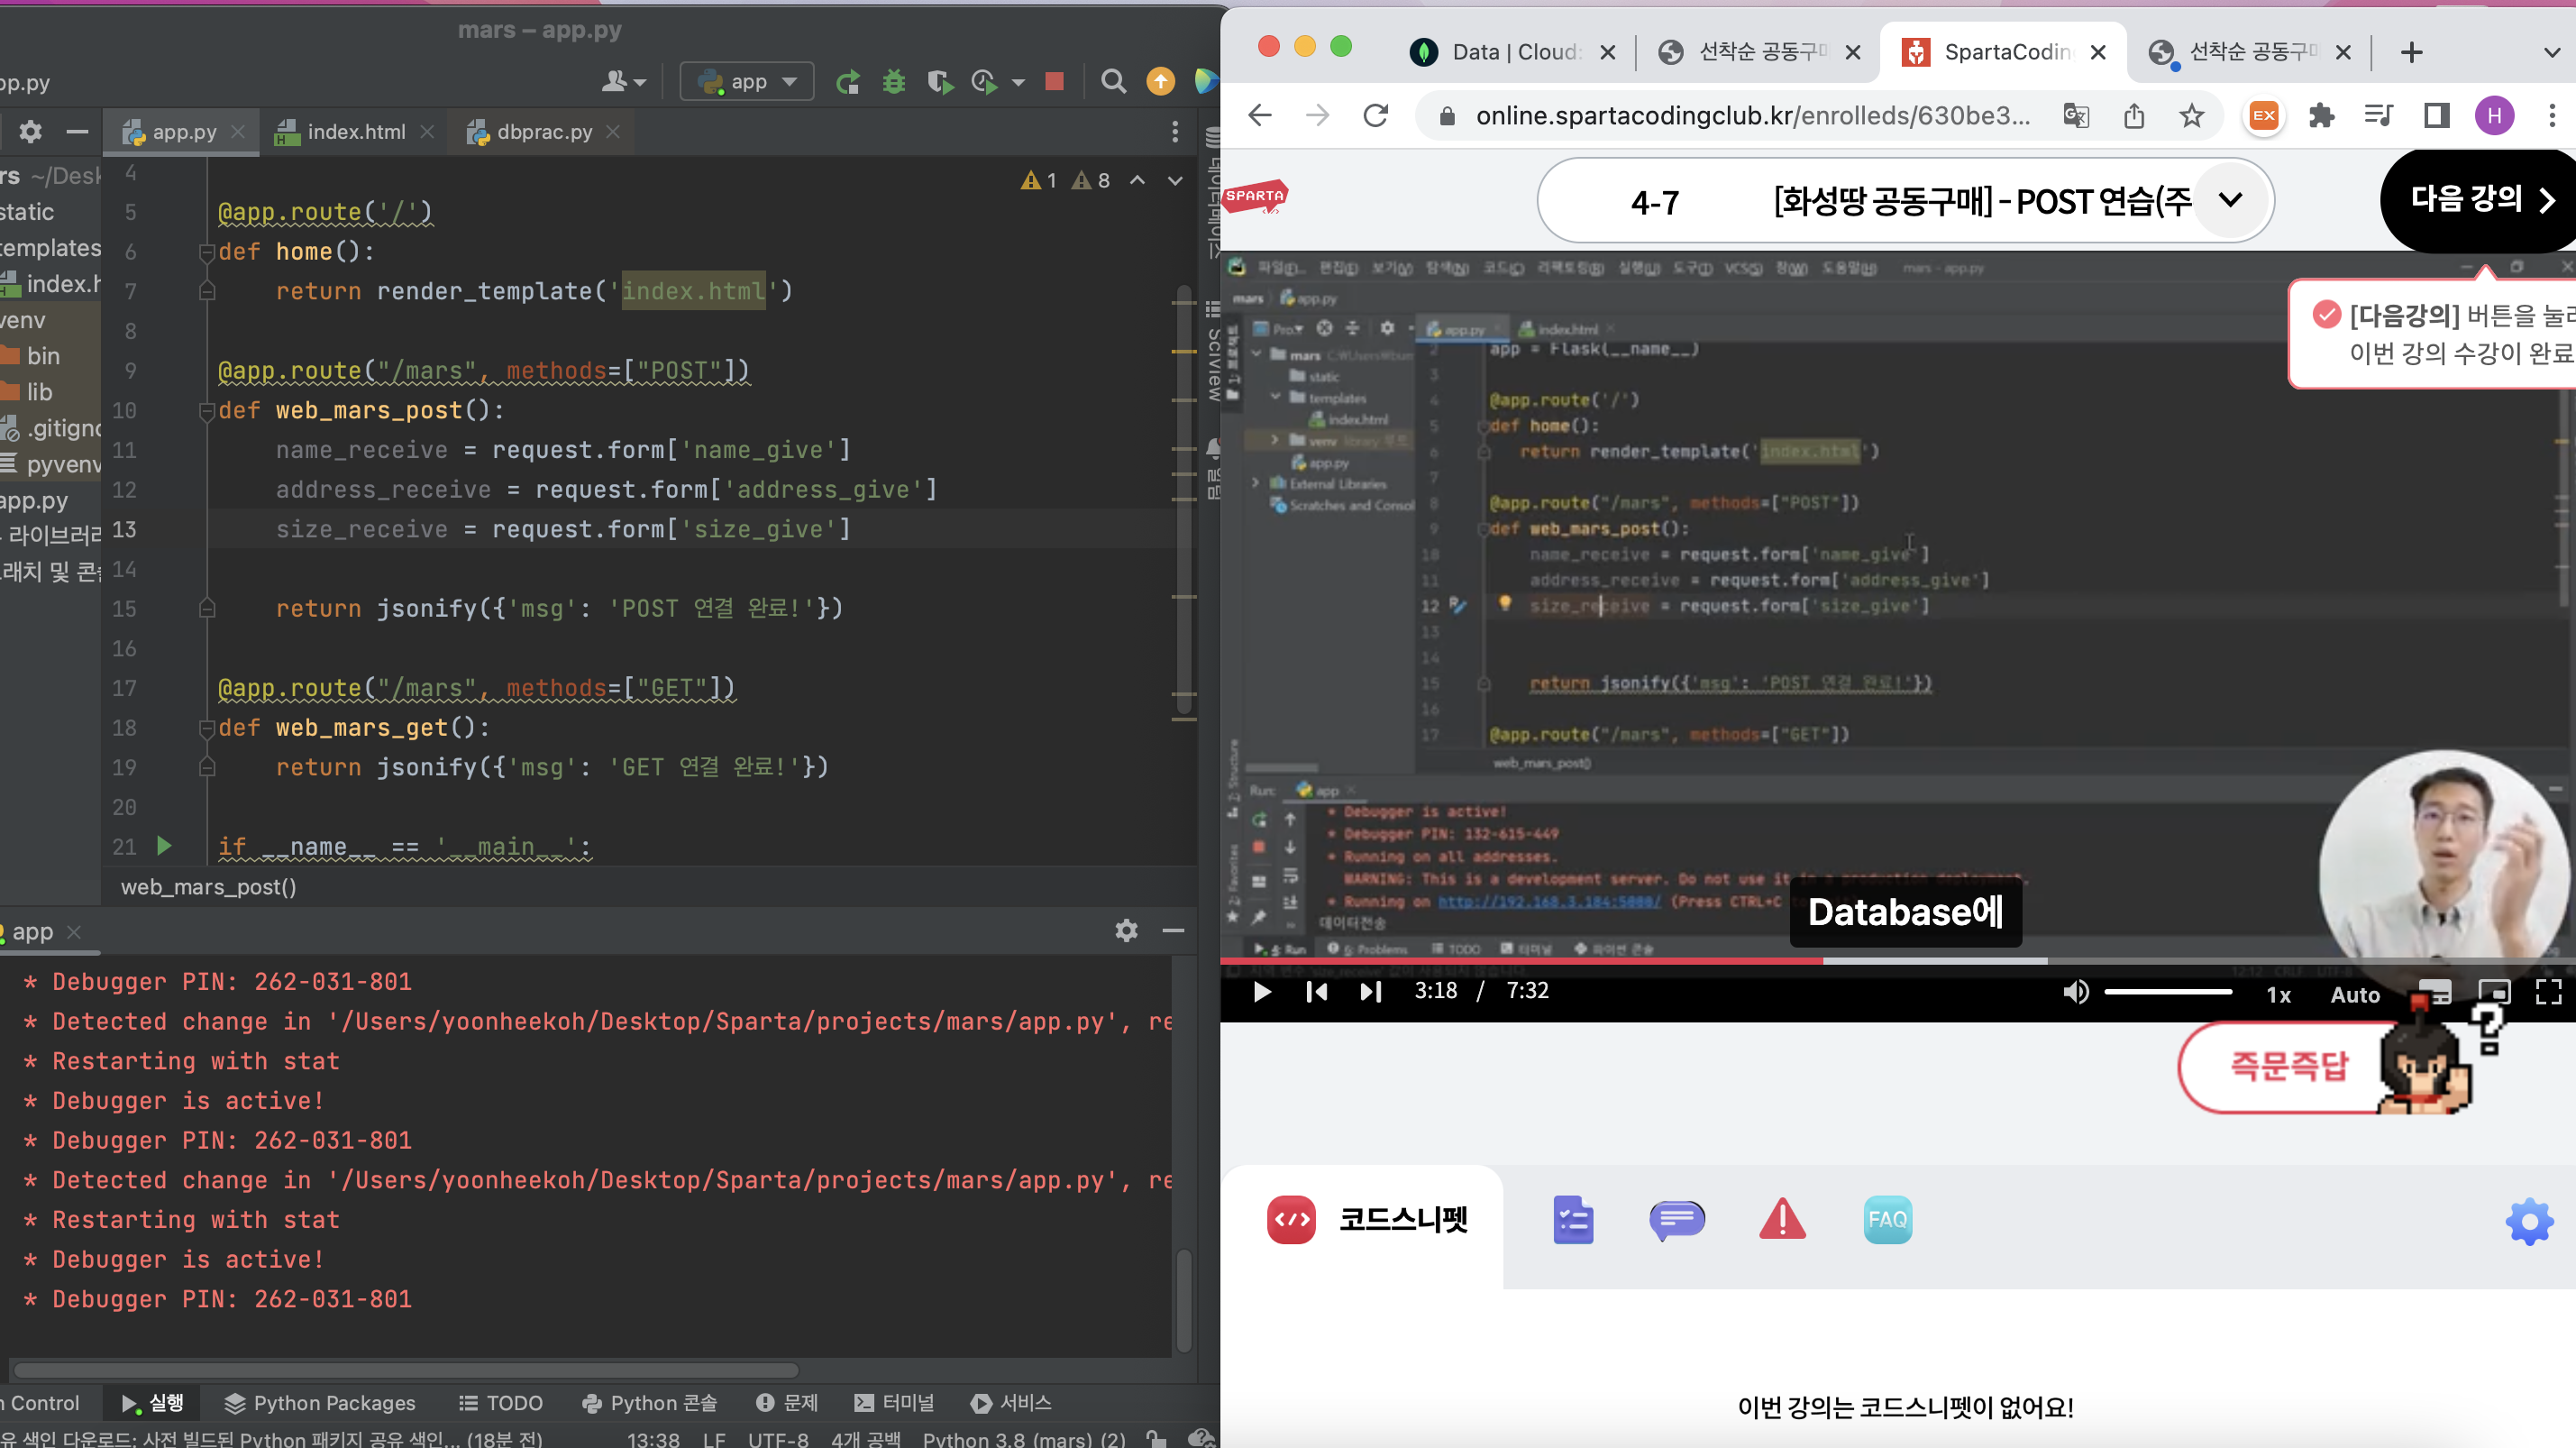Jump to next highlighted error arrow
This screenshot has height=1448, width=2576.
1175,181
